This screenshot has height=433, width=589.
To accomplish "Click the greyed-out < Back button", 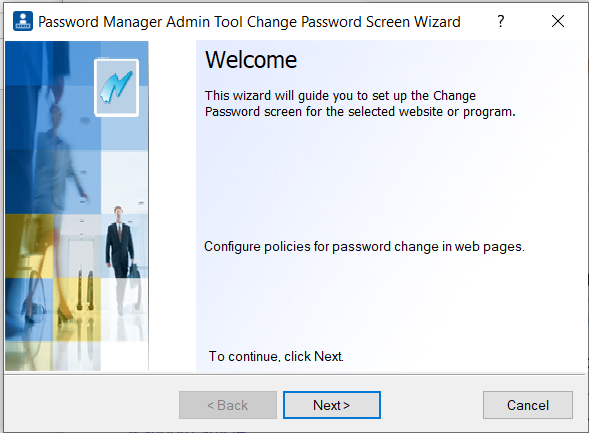I will [x=228, y=405].
